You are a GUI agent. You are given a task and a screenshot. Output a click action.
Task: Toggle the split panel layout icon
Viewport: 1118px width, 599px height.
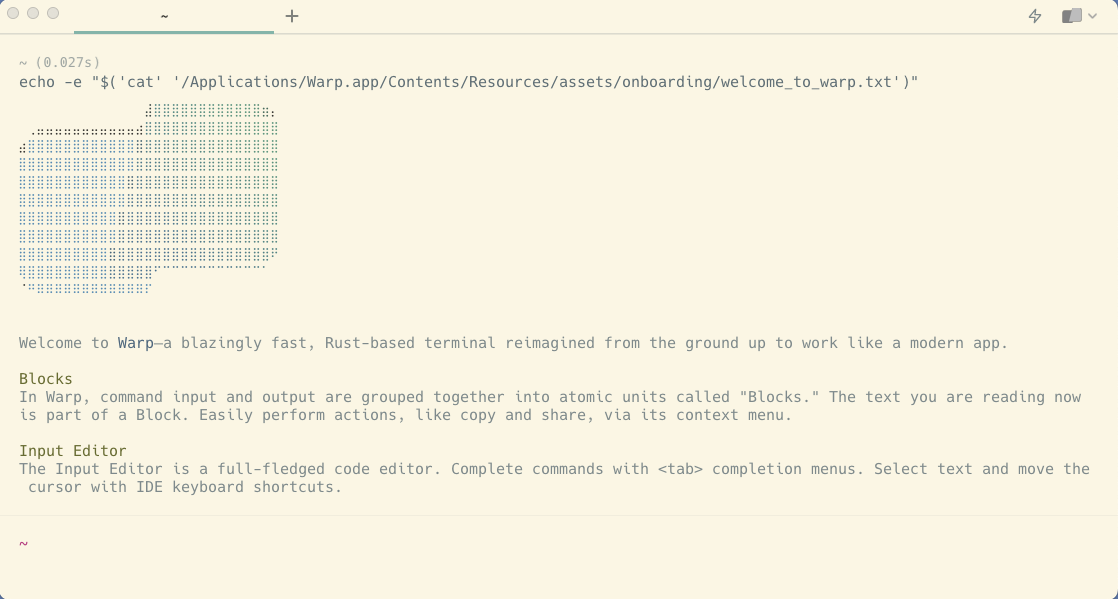pos(1072,16)
